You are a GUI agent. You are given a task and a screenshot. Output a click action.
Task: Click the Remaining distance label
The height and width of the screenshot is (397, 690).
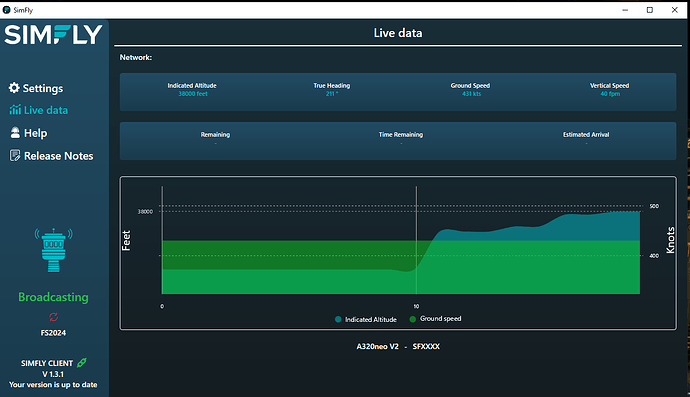[x=215, y=135]
